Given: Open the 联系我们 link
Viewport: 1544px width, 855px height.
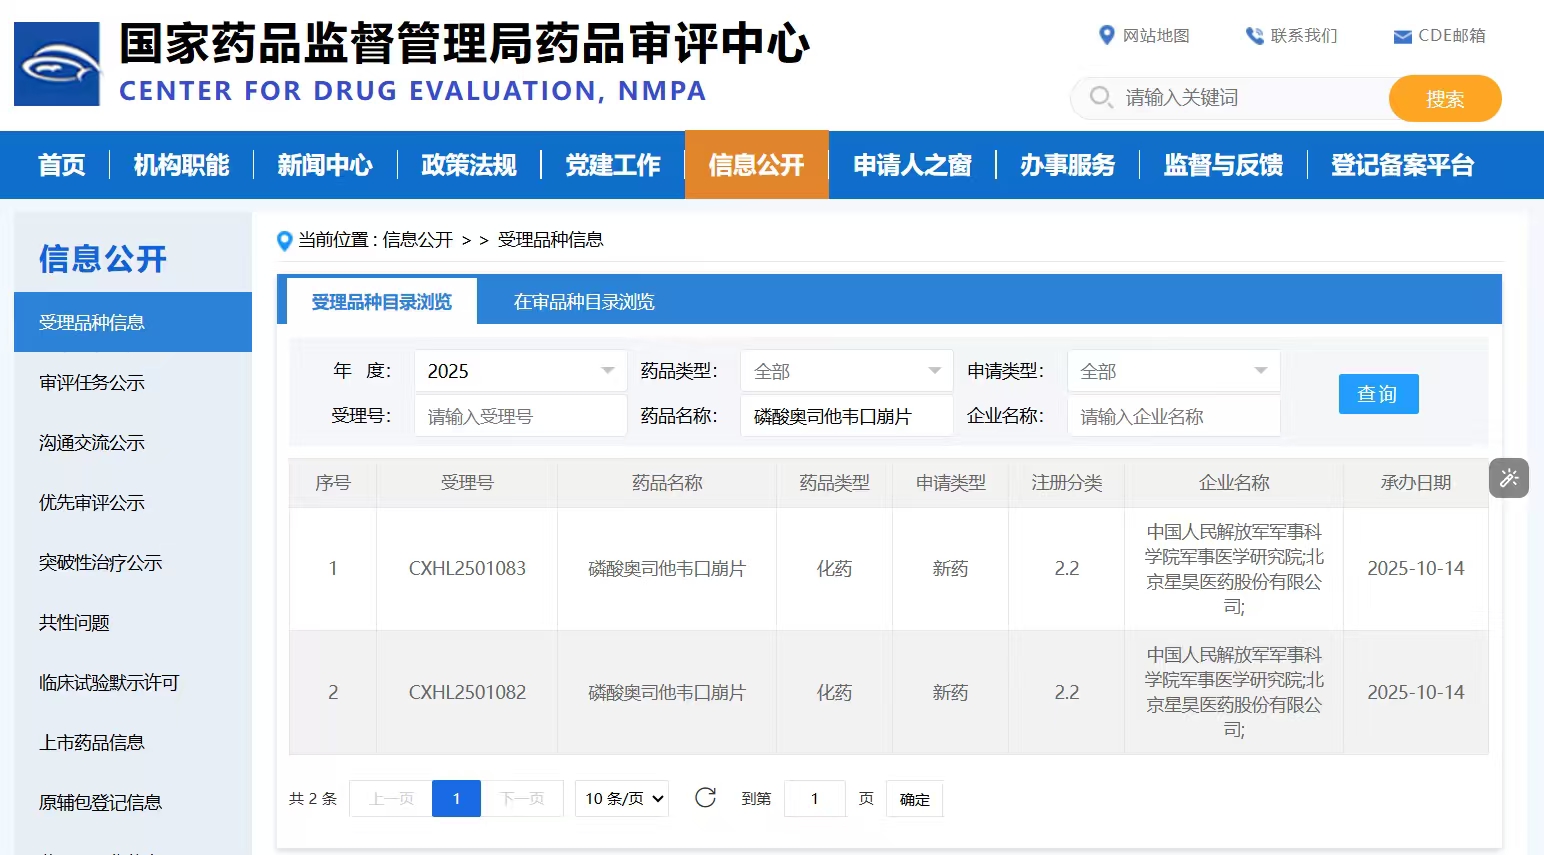Looking at the screenshot, I should 1304,36.
